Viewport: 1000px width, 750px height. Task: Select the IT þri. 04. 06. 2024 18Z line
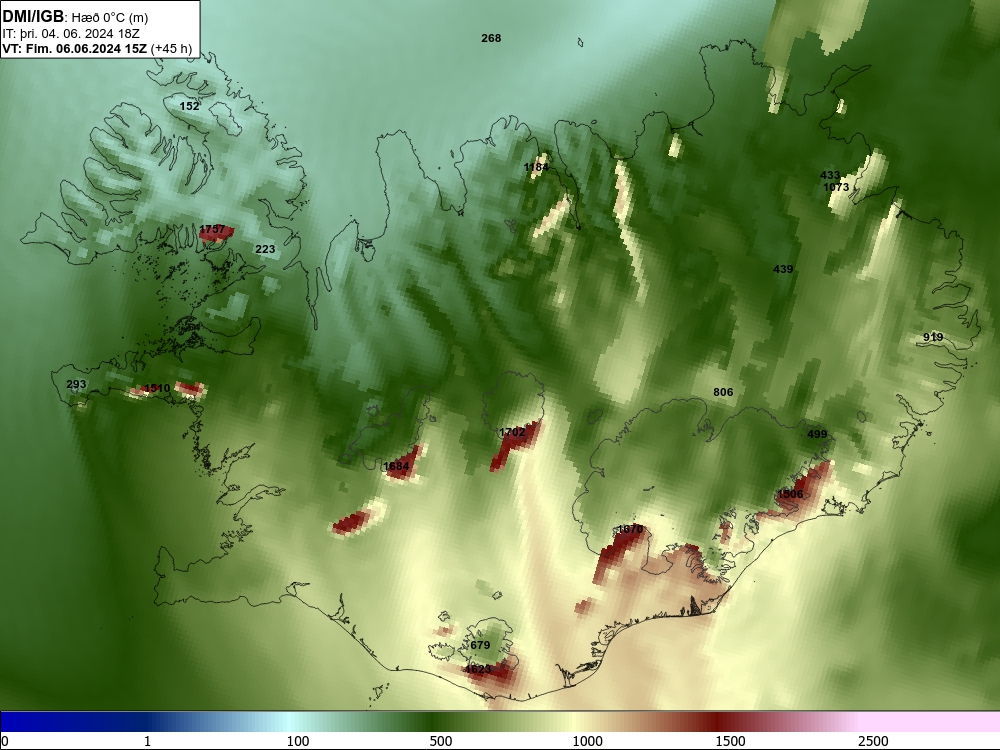pyautogui.click(x=71, y=34)
